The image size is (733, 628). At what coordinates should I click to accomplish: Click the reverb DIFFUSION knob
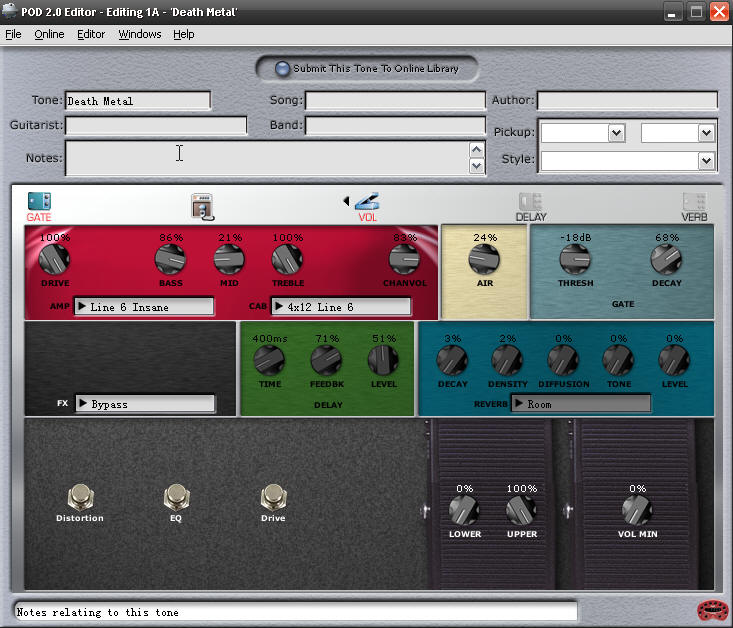[x=563, y=361]
